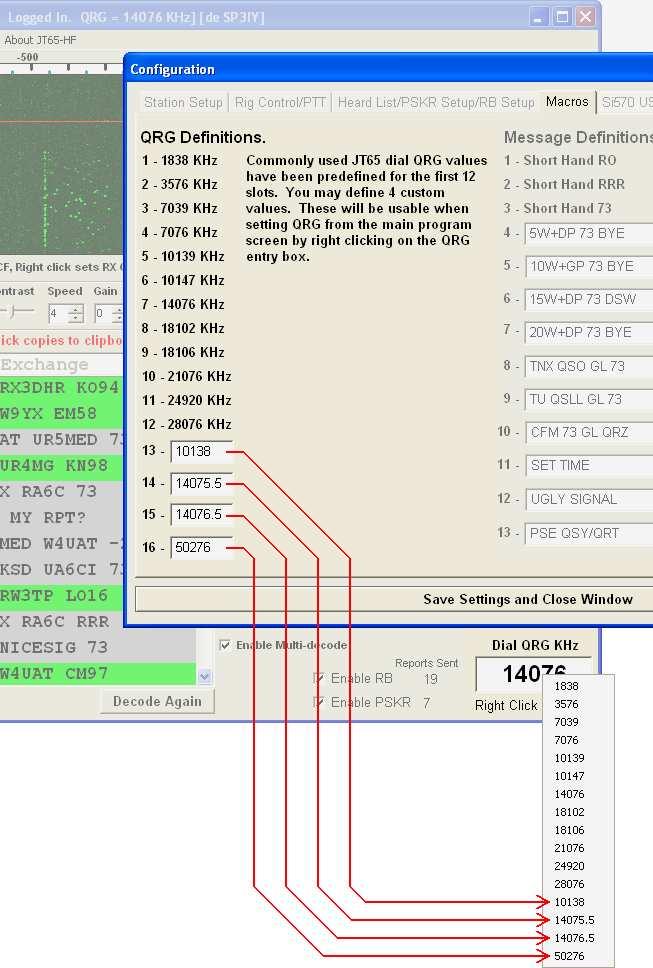The image size is (653, 968).
Task: Click Save Settings and Close Window button
Action: coord(394,599)
